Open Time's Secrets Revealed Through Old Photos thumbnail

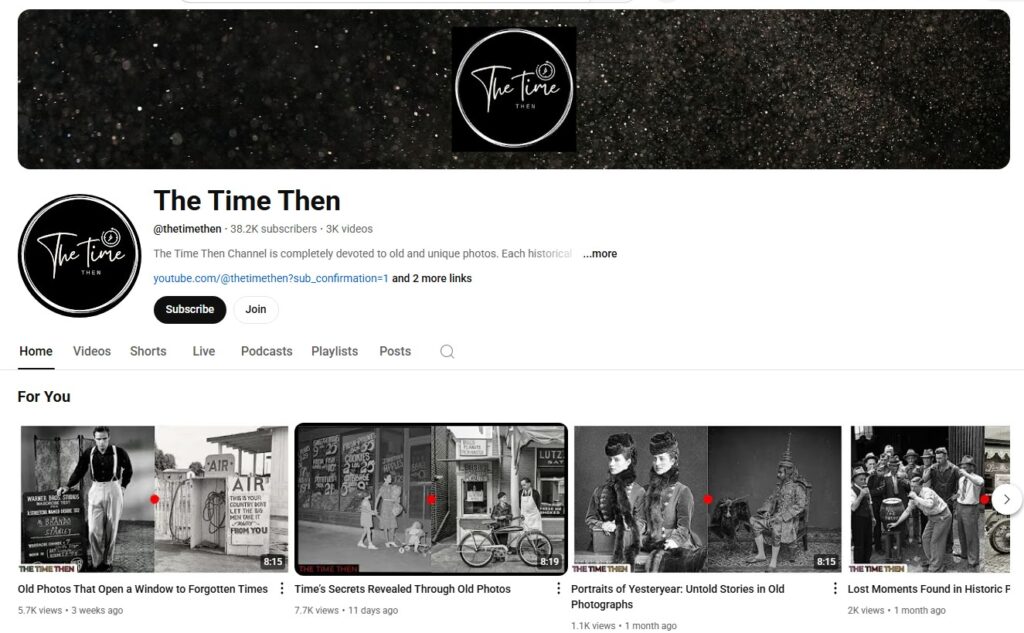point(431,499)
